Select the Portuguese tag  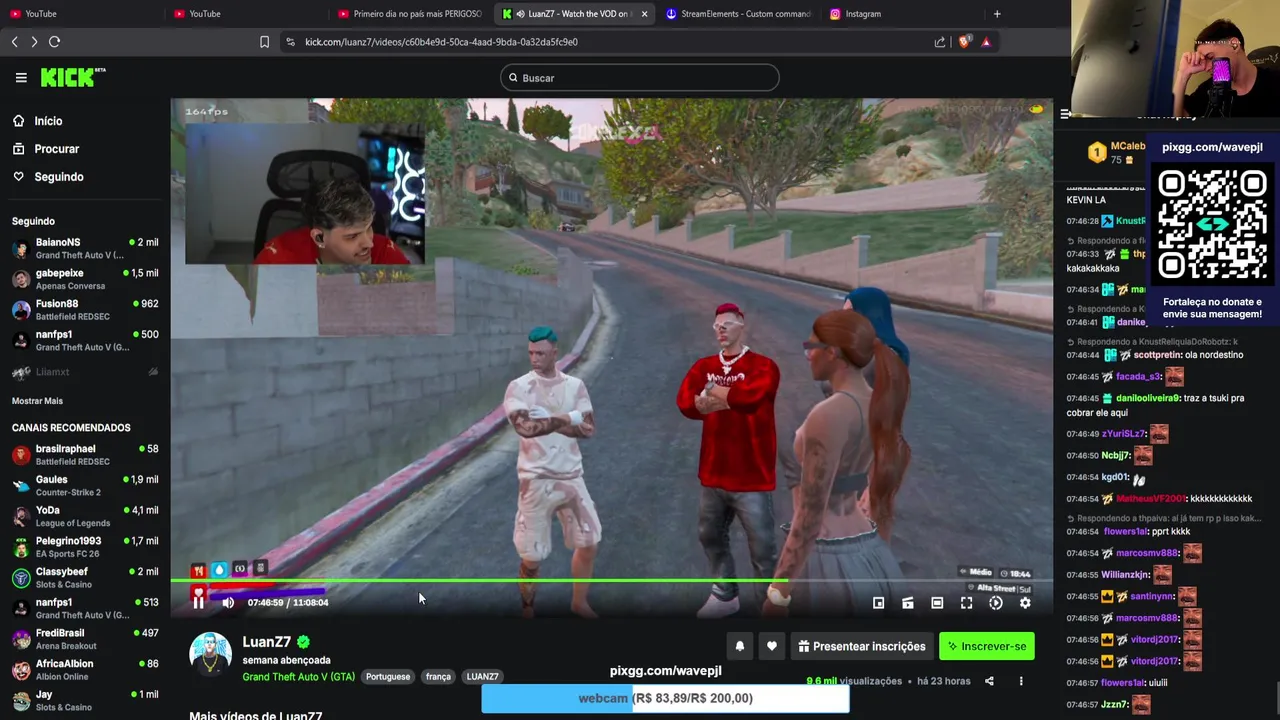click(x=388, y=677)
